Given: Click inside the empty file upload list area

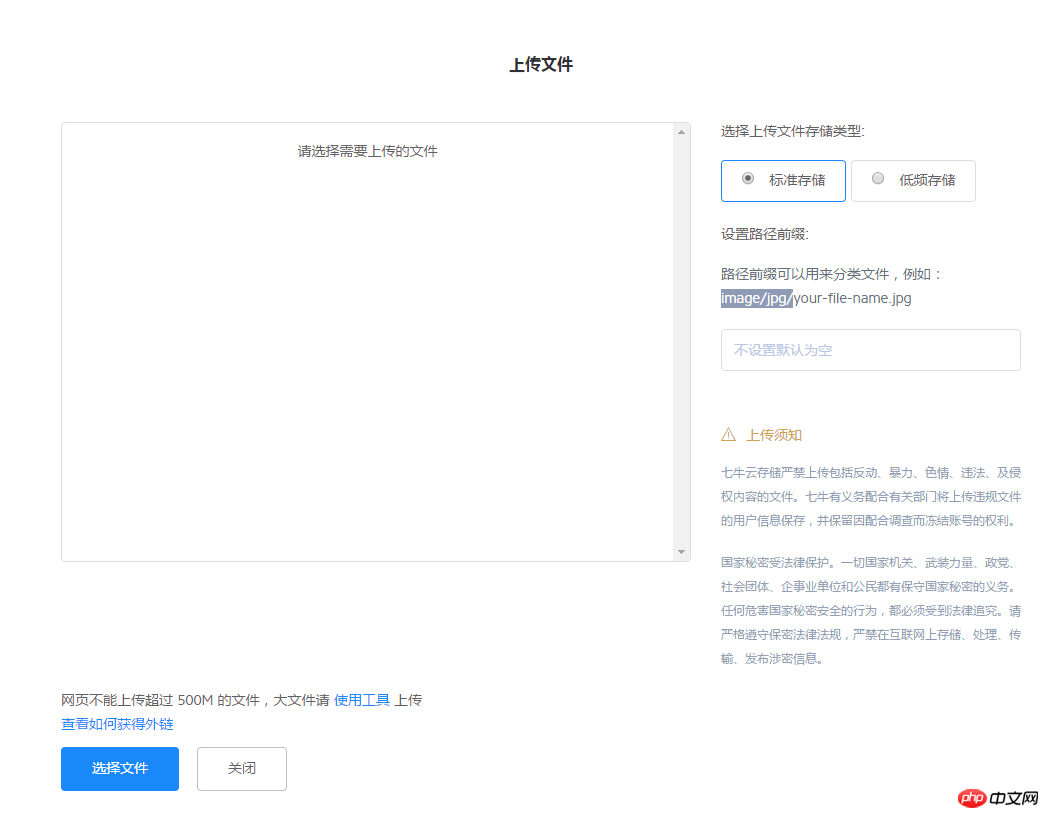Looking at the screenshot, I should pyautogui.click(x=370, y=350).
